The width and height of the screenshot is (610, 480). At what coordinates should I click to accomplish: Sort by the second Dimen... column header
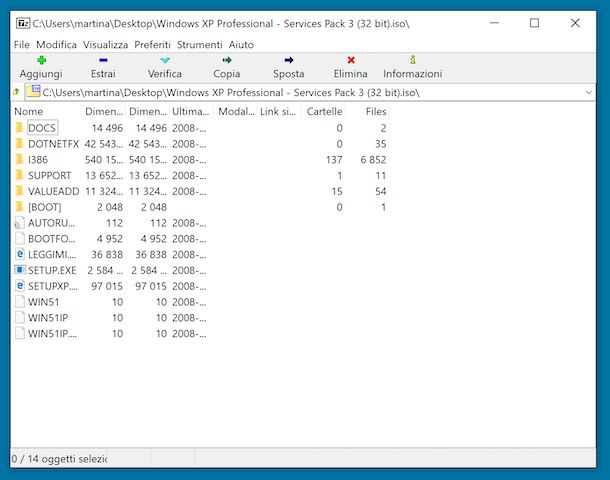coord(147,112)
